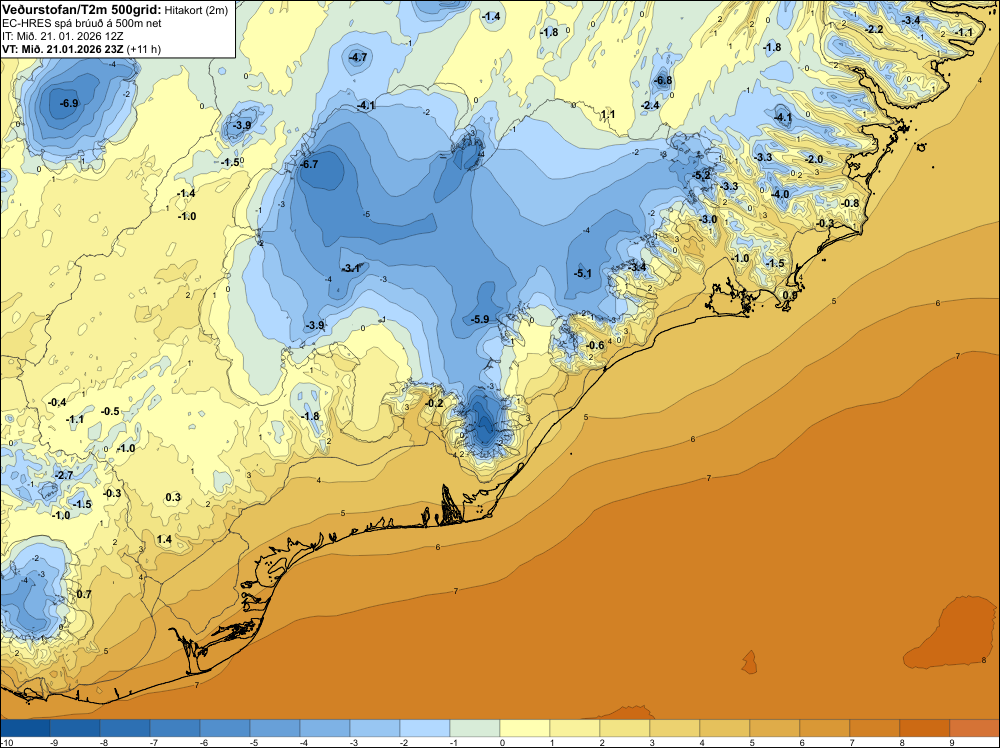Click the -2.4 temperature value
The height and width of the screenshot is (748, 1000).
(650, 105)
